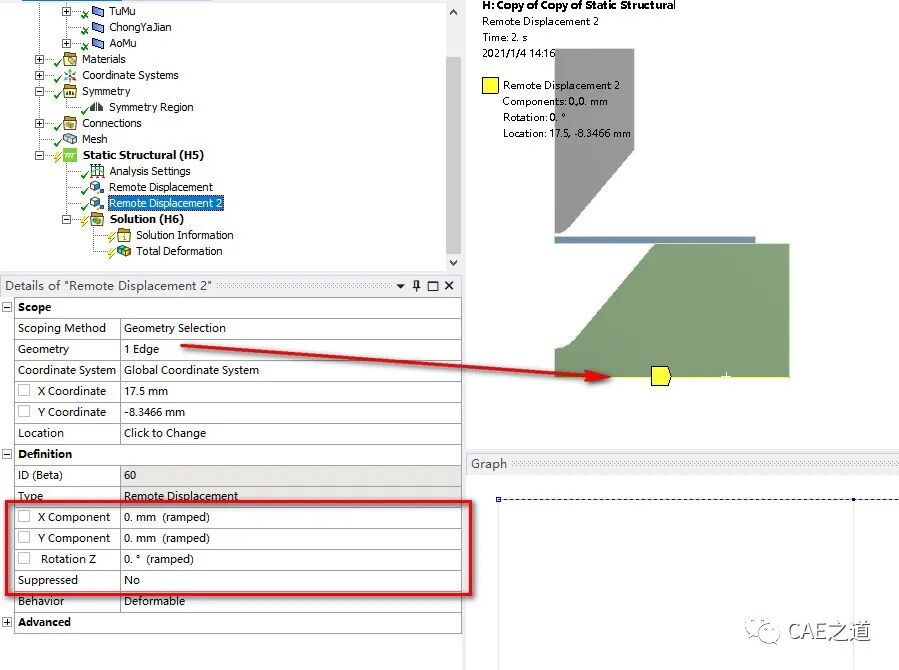Viewport: 899px width, 670px height.
Task: Click the Geometry value '1 Edge'
Action: pos(291,349)
